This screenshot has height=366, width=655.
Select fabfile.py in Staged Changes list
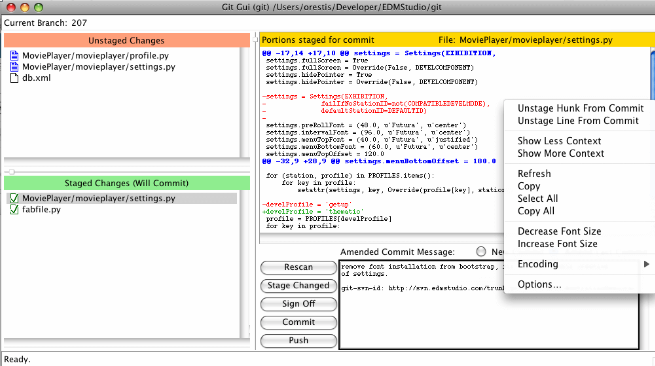41,209
